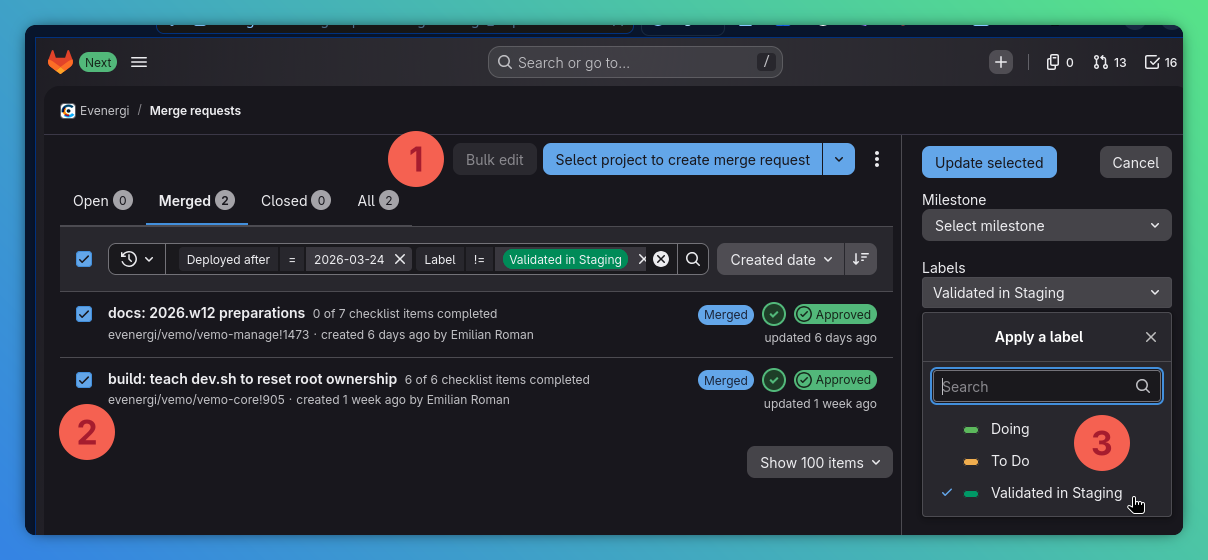The image size is (1208, 560).
Task: Open the to-do list icon showing 16
Action: click(1160, 62)
